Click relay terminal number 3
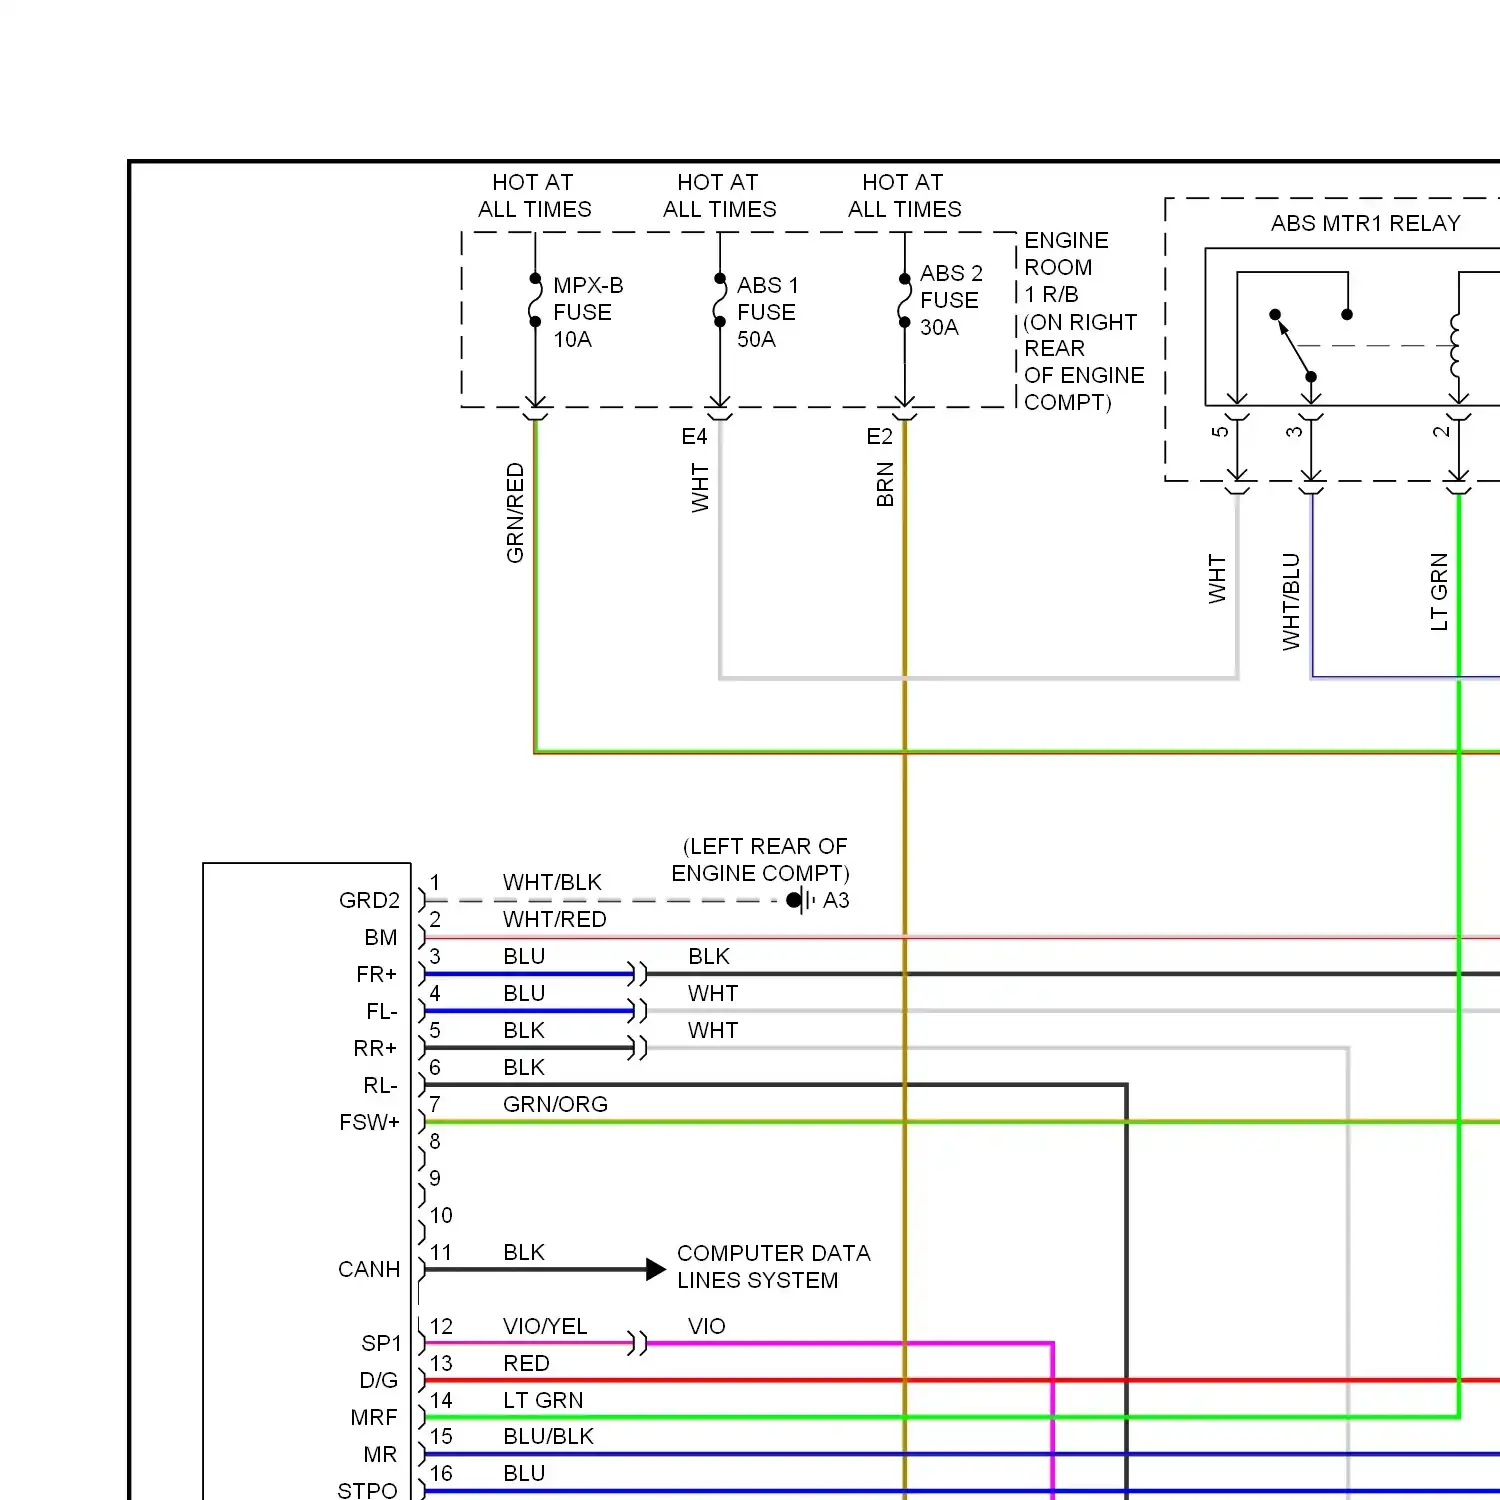 1294,432
